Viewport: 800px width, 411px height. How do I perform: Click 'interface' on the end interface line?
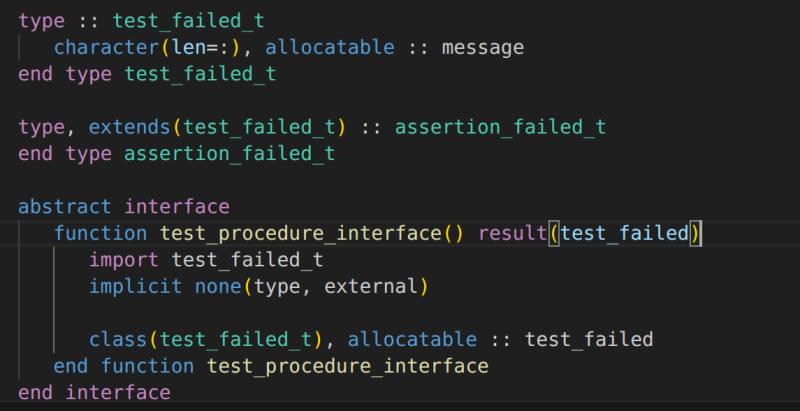[x=118, y=393]
